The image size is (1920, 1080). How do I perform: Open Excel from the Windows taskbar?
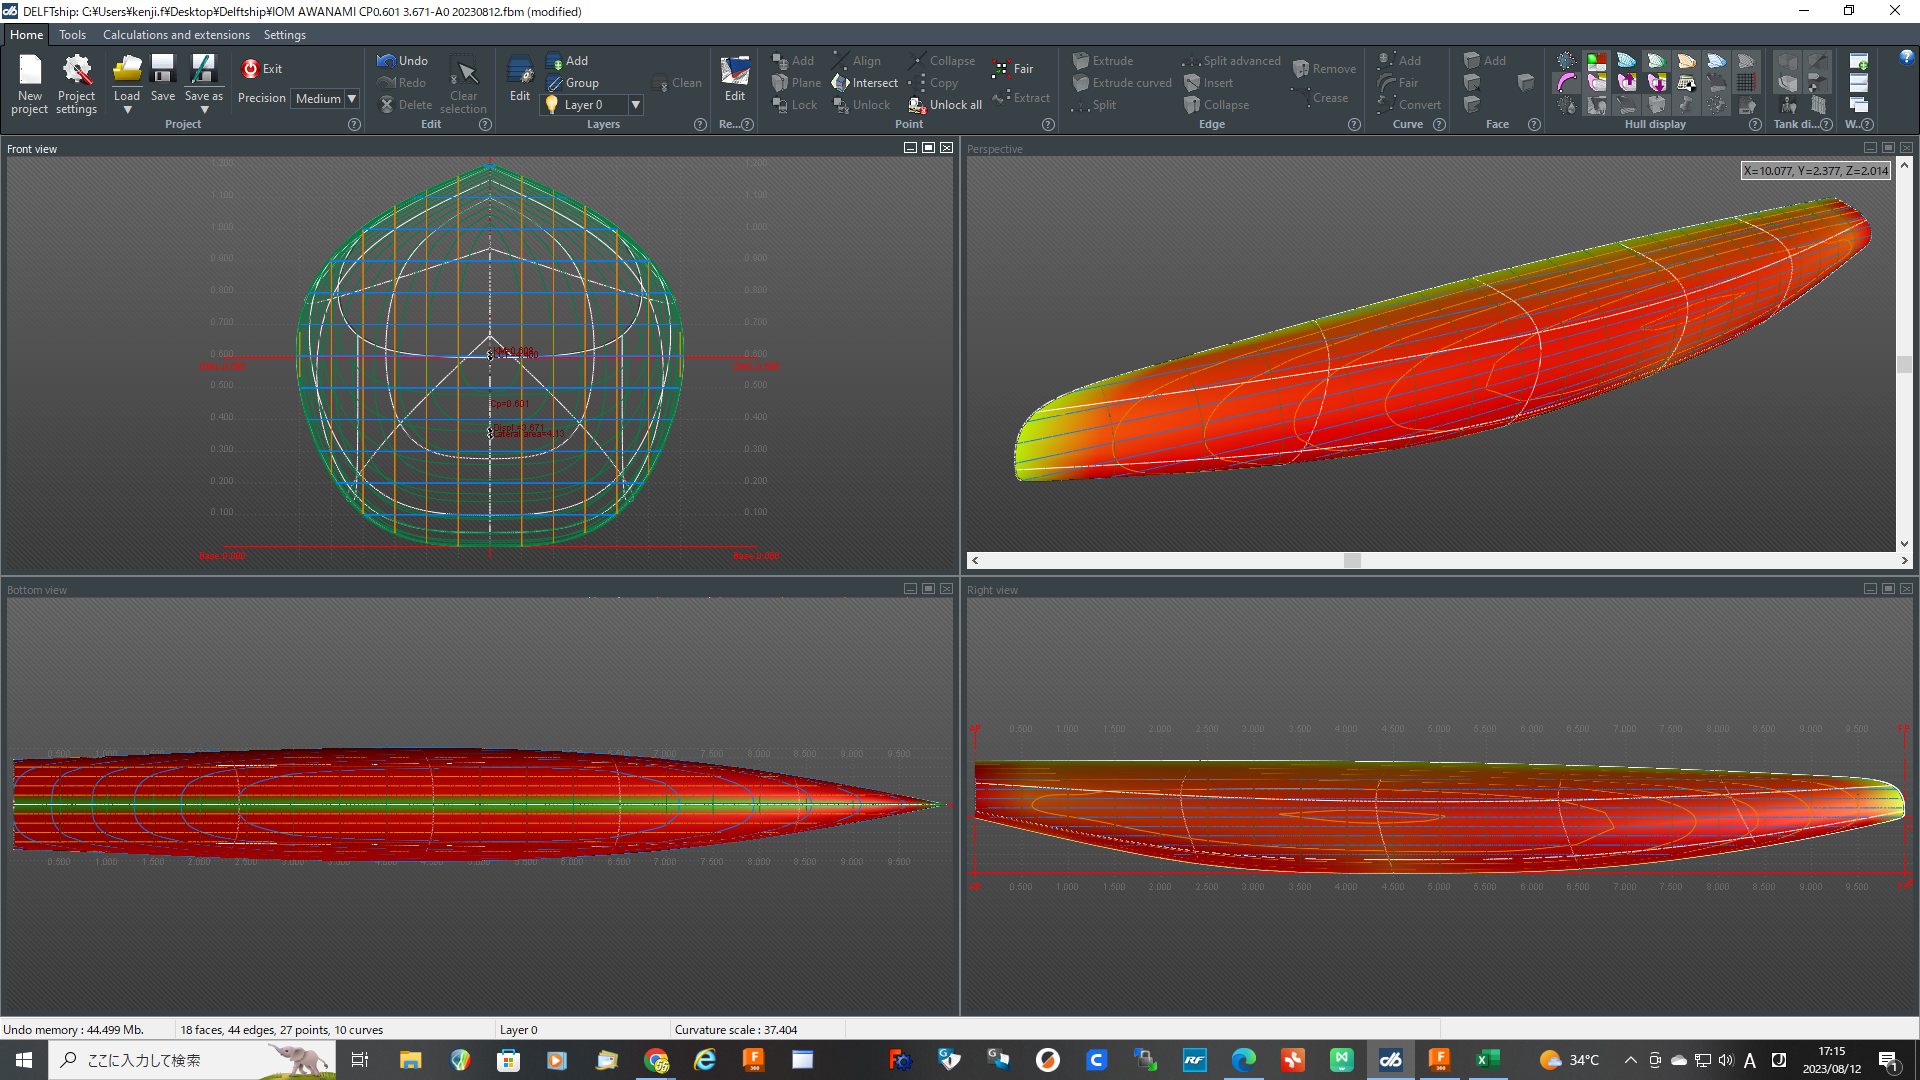tap(1486, 1060)
